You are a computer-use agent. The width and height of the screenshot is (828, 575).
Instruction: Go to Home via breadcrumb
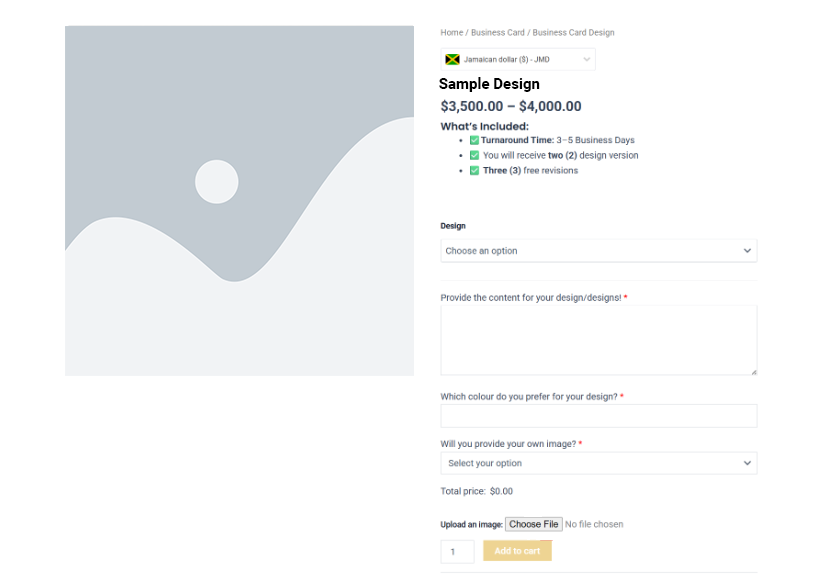coord(451,33)
